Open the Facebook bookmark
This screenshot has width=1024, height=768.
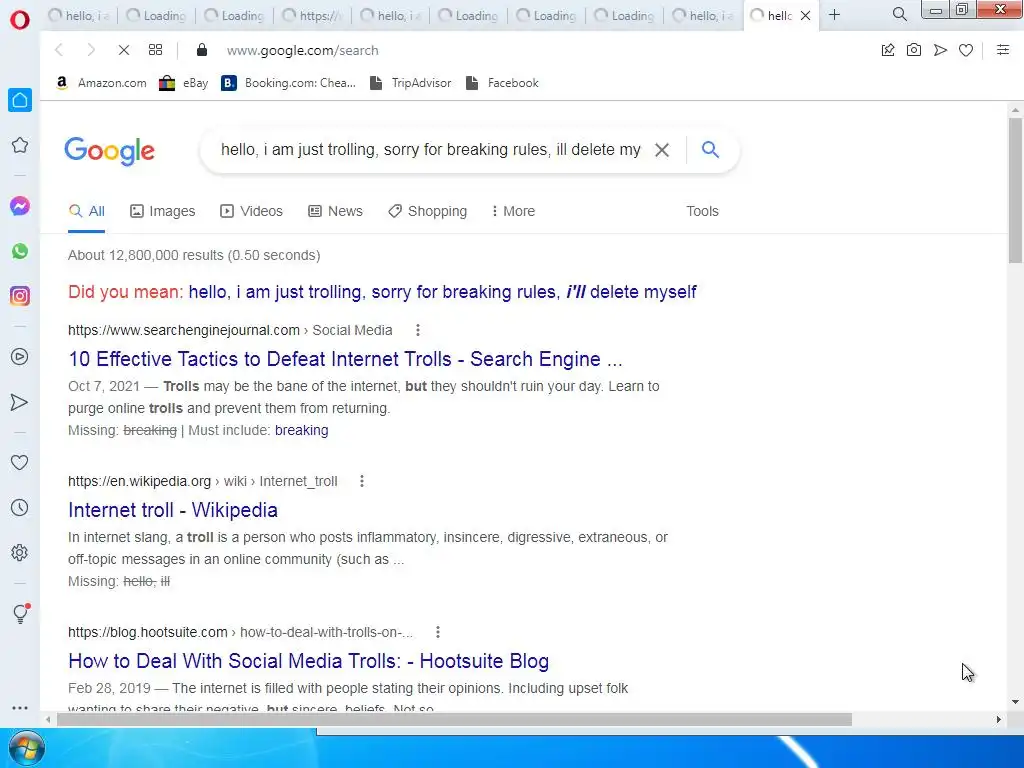coord(503,83)
